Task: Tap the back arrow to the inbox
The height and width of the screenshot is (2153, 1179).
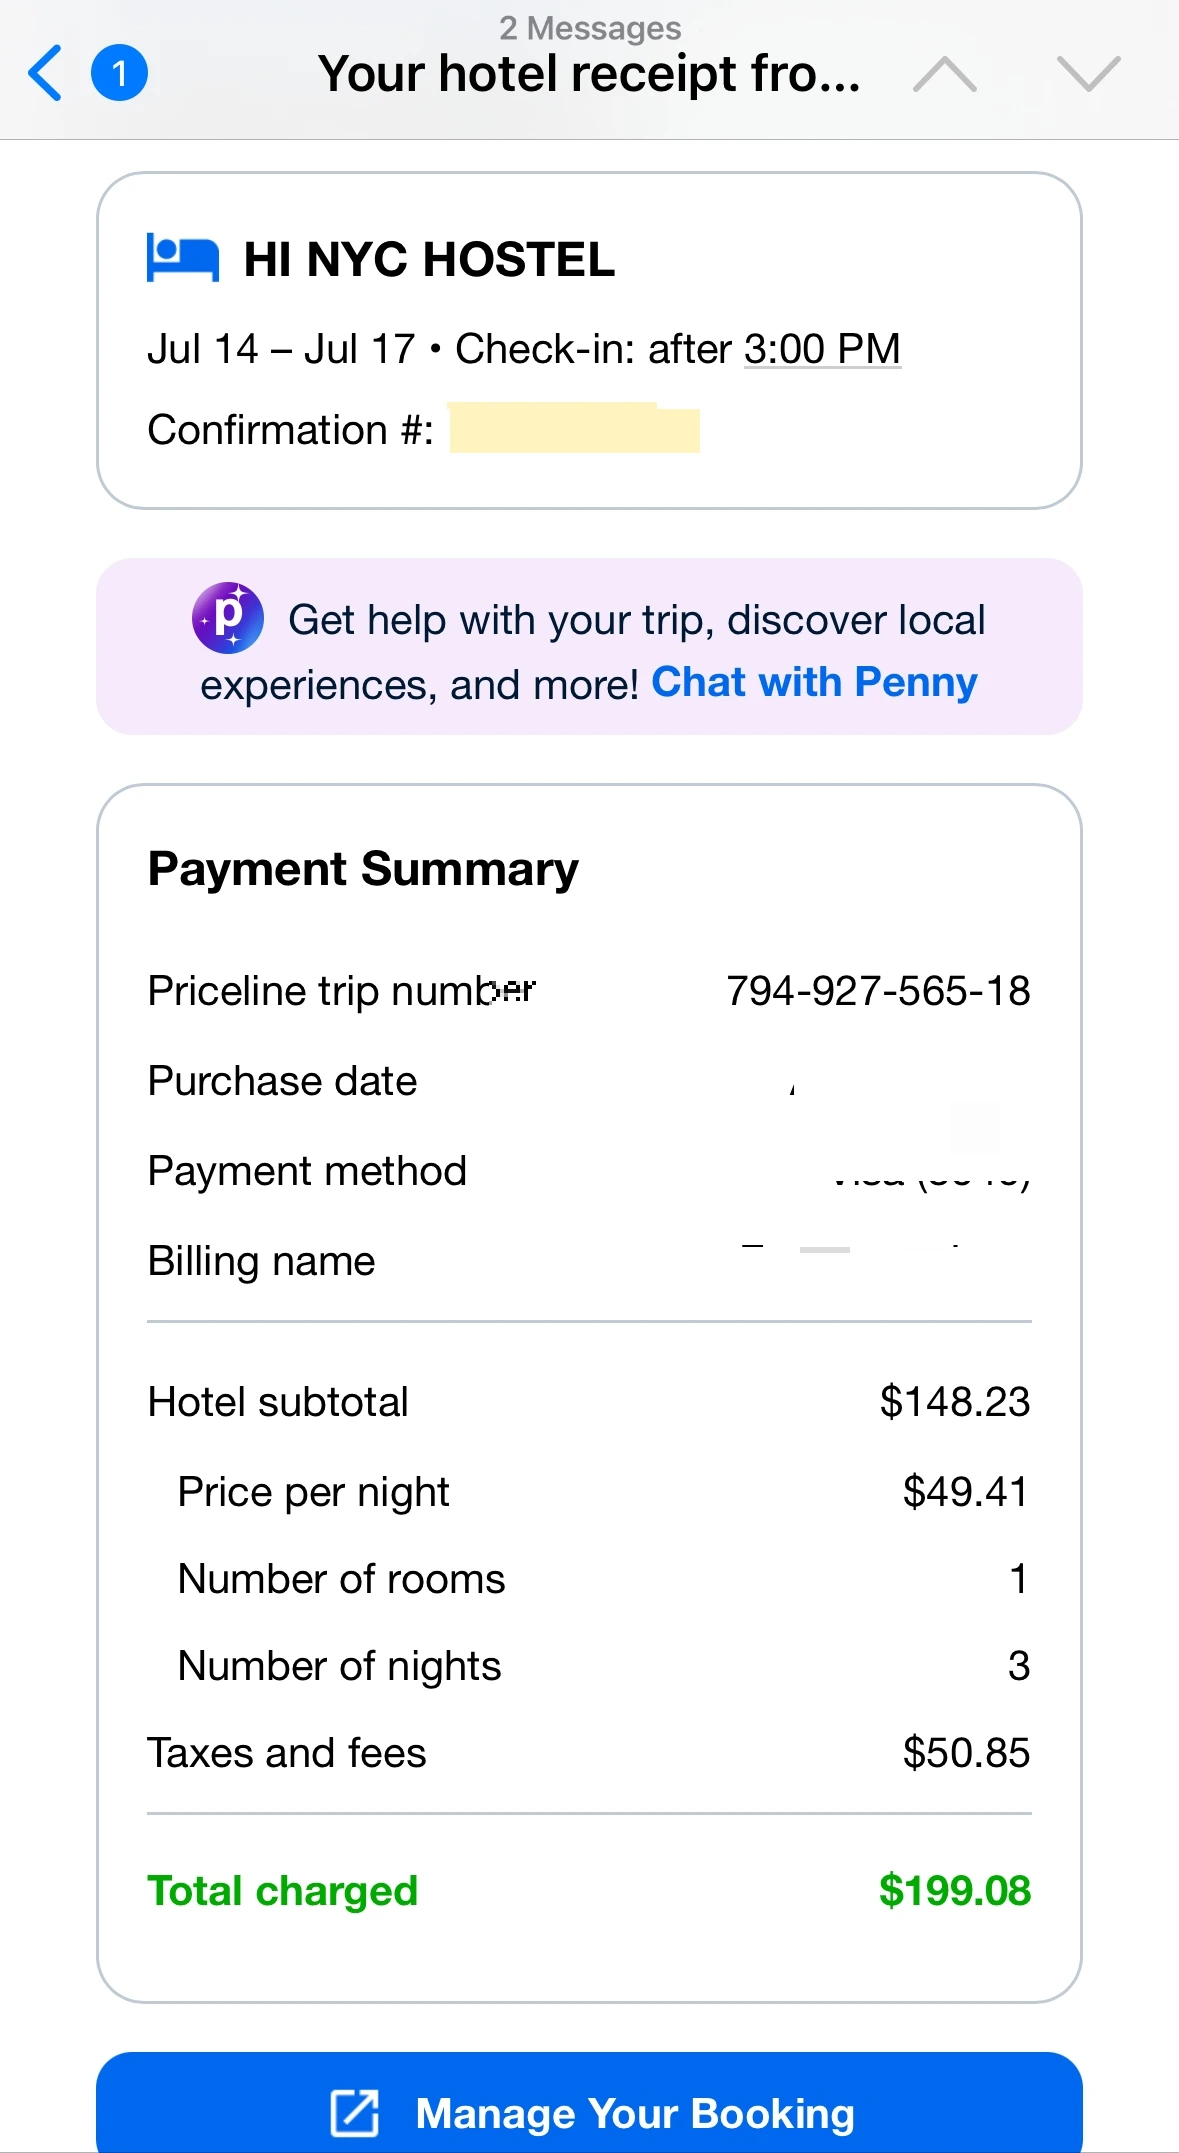Action: click(x=46, y=73)
